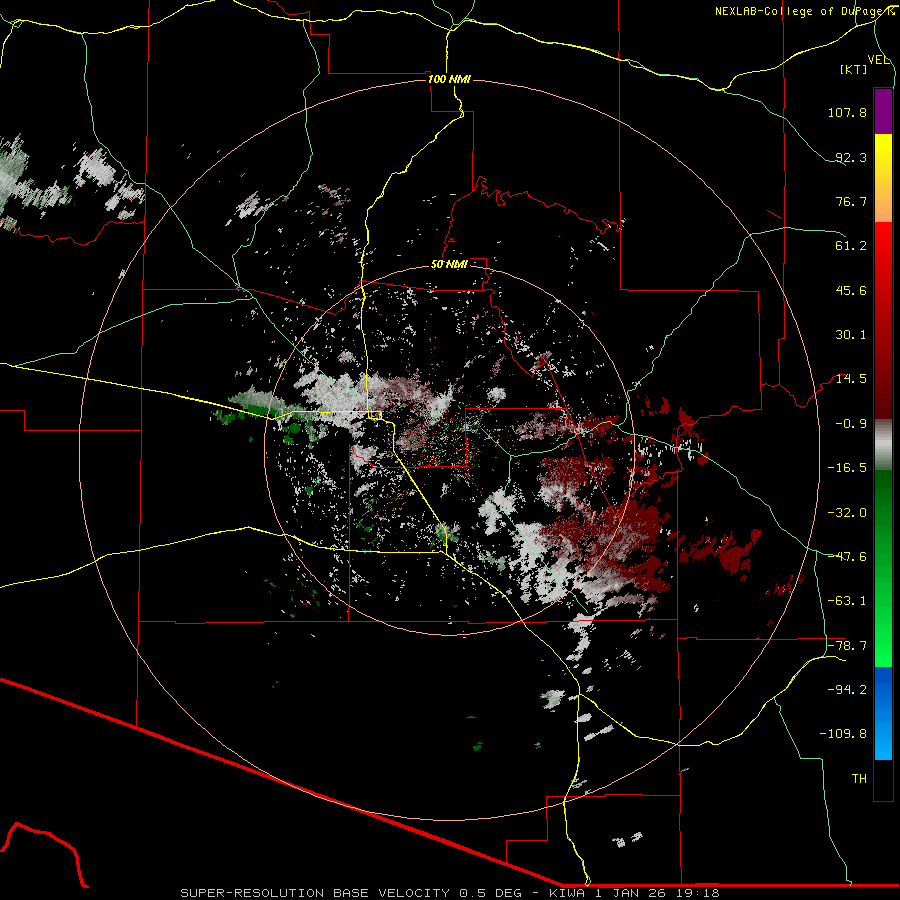Image resolution: width=900 pixels, height=900 pixels.
Task: Click the 14.5 velocity scale value
Action: point(851,379)
